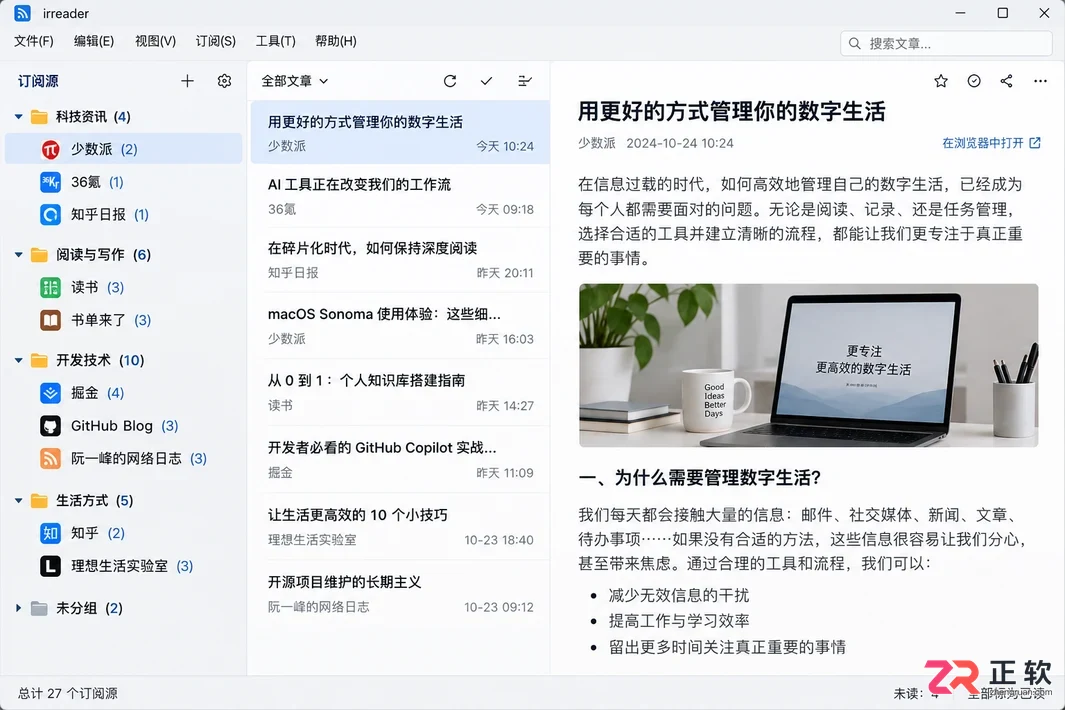The width and height of the screenshot is (1065, 710).
Task: Open the 视图(V) menu
Action: [155, 41]
